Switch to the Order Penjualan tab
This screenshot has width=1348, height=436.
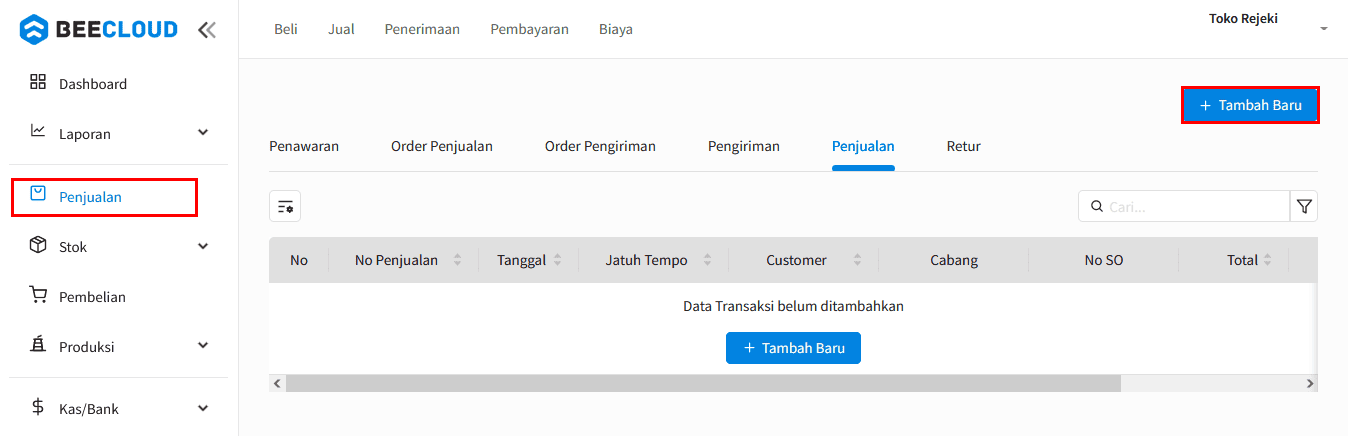click(442, 146)
